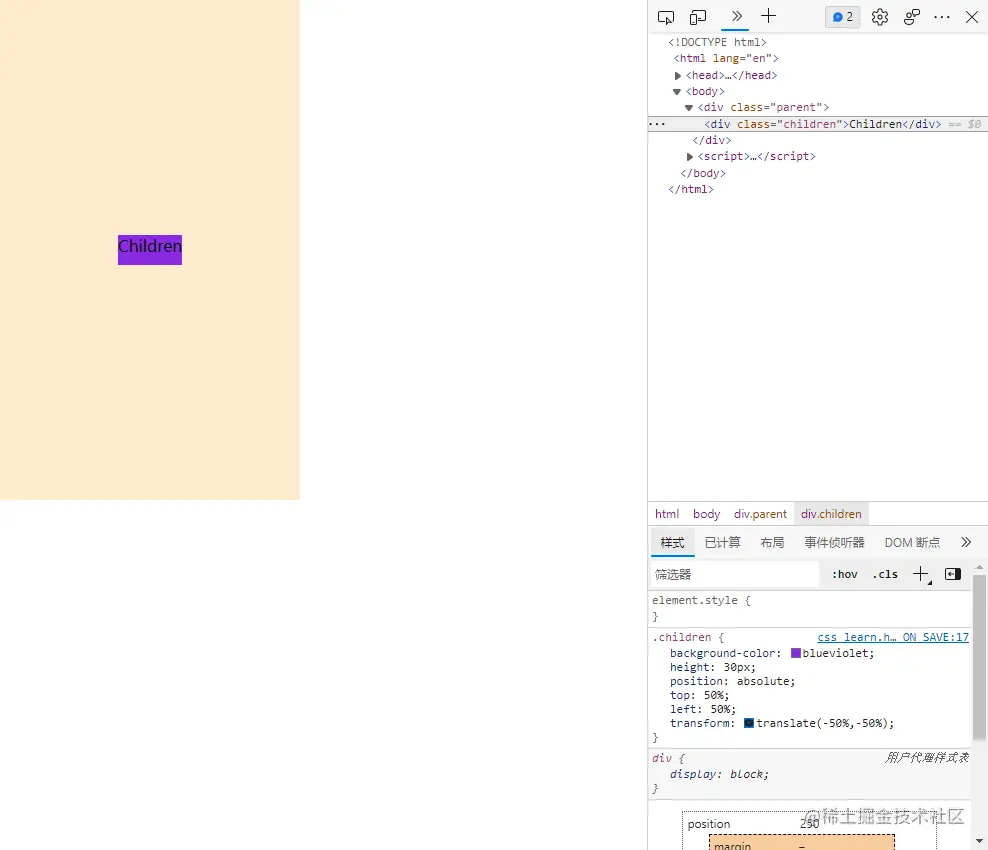Toggle the :hov element state panel
The height and width of the screenshot is (850, 988).
point(844,575)
